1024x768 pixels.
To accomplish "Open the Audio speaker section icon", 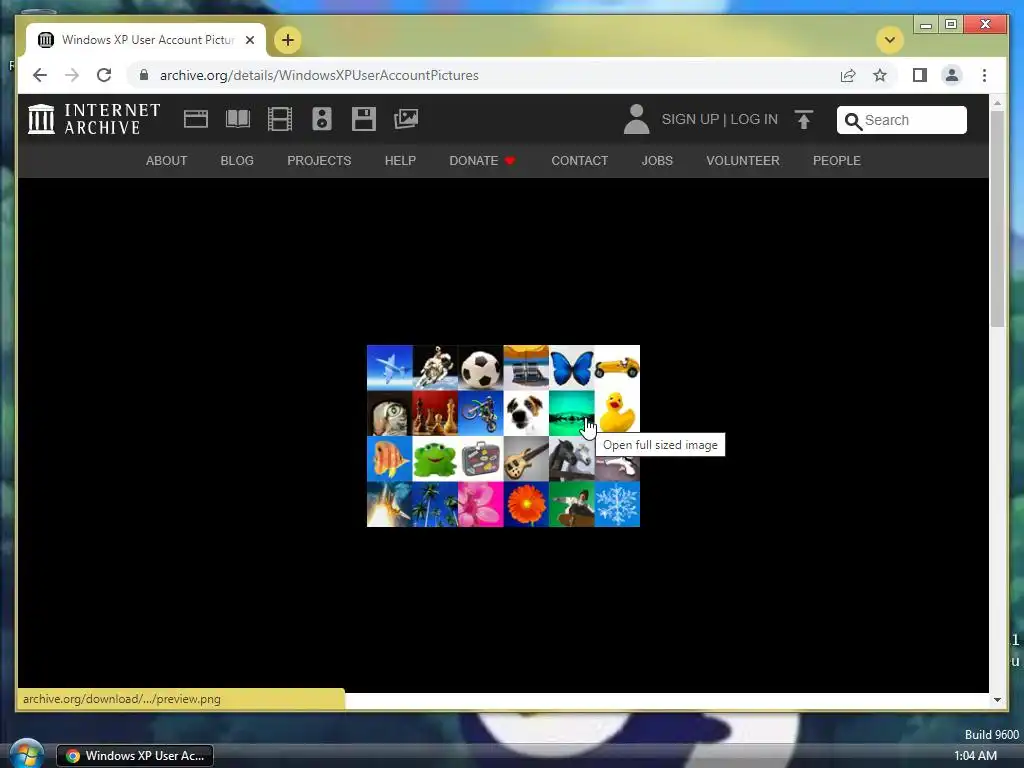I will (322, 120).
